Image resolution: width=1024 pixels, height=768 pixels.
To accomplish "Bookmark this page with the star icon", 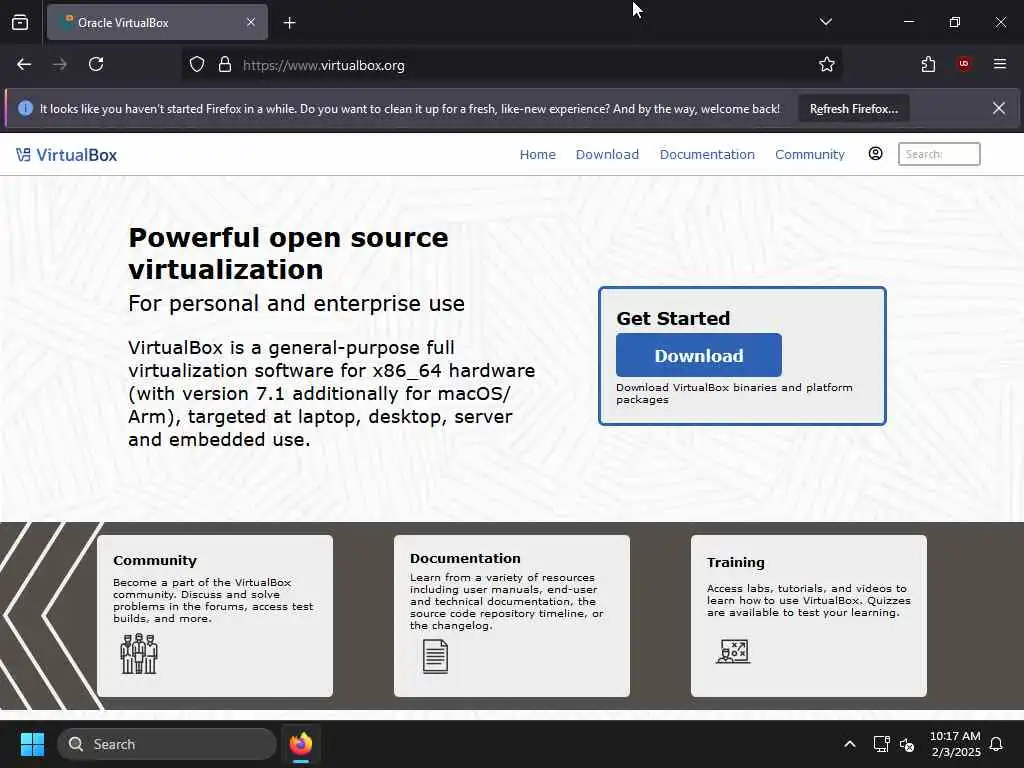I will coord(827,64).
